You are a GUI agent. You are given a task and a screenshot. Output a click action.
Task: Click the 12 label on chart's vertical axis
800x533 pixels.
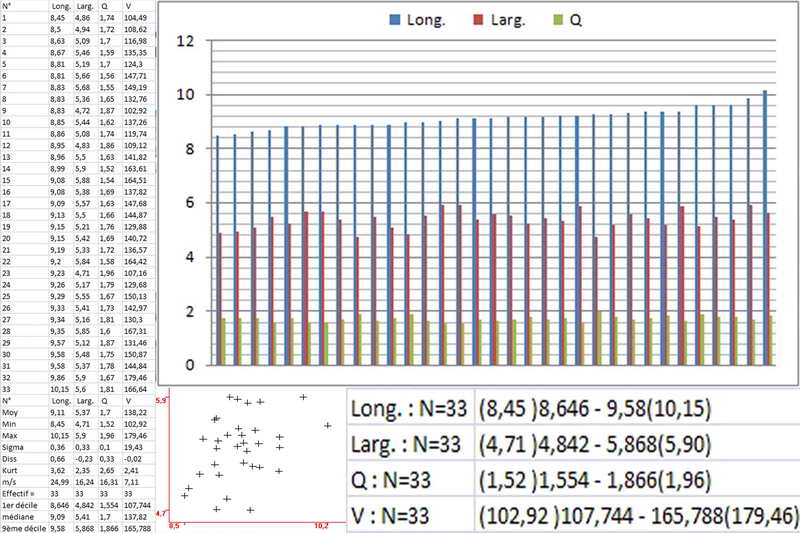click(184, 42)
